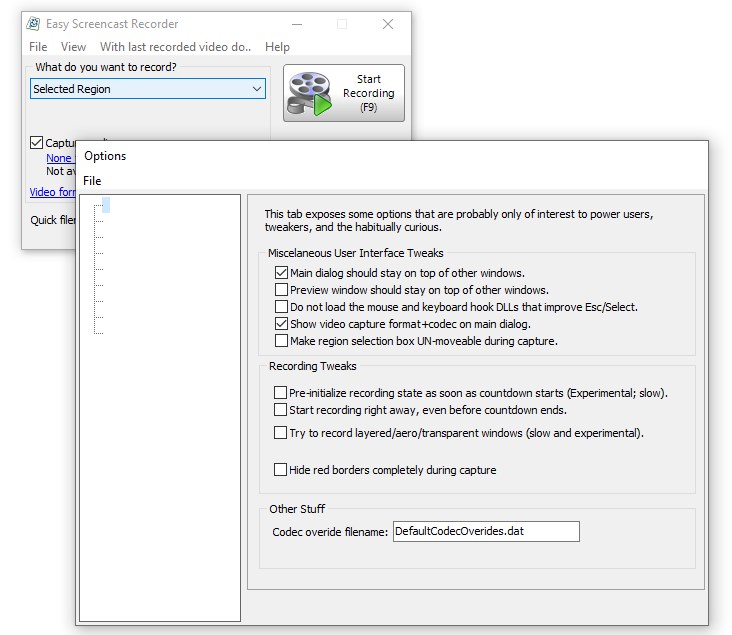732x635 pixels.
Task: Check Start recording right away option
Action: (280, 409)
